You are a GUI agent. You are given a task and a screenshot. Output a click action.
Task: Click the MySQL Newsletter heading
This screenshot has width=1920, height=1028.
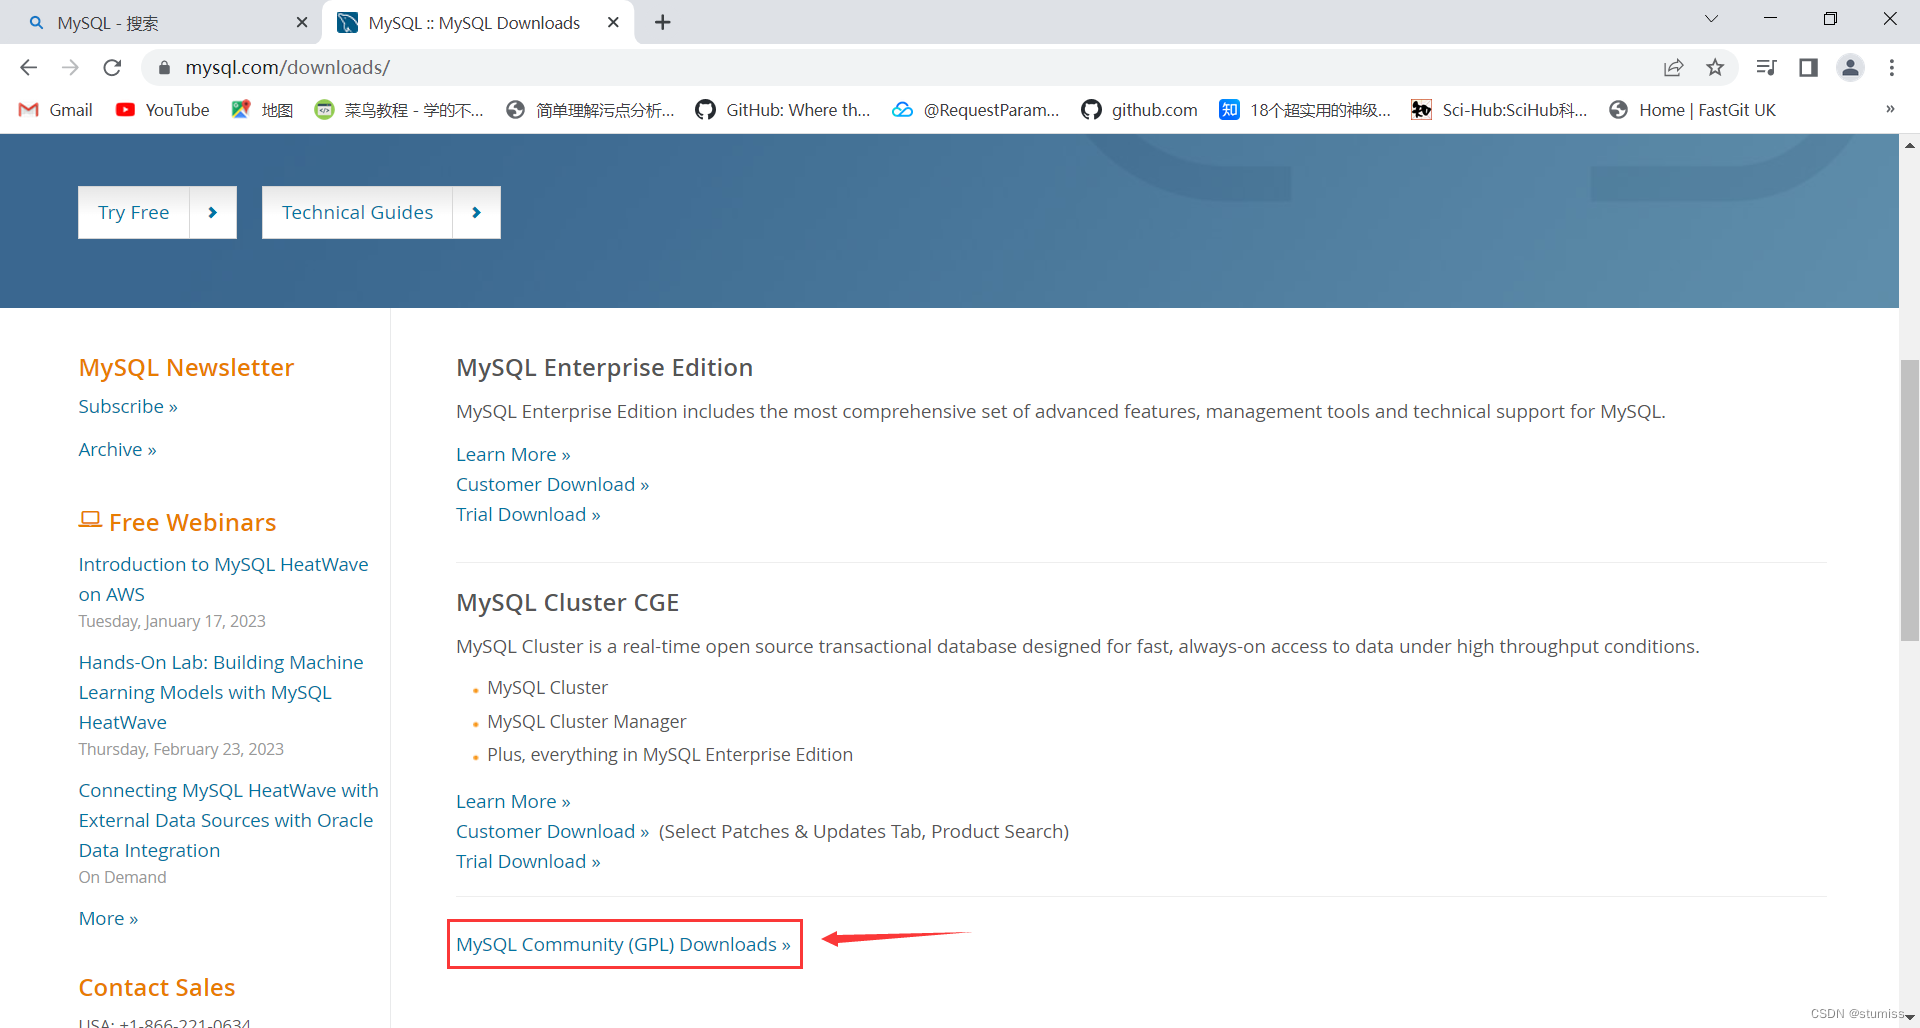point(186,367)
